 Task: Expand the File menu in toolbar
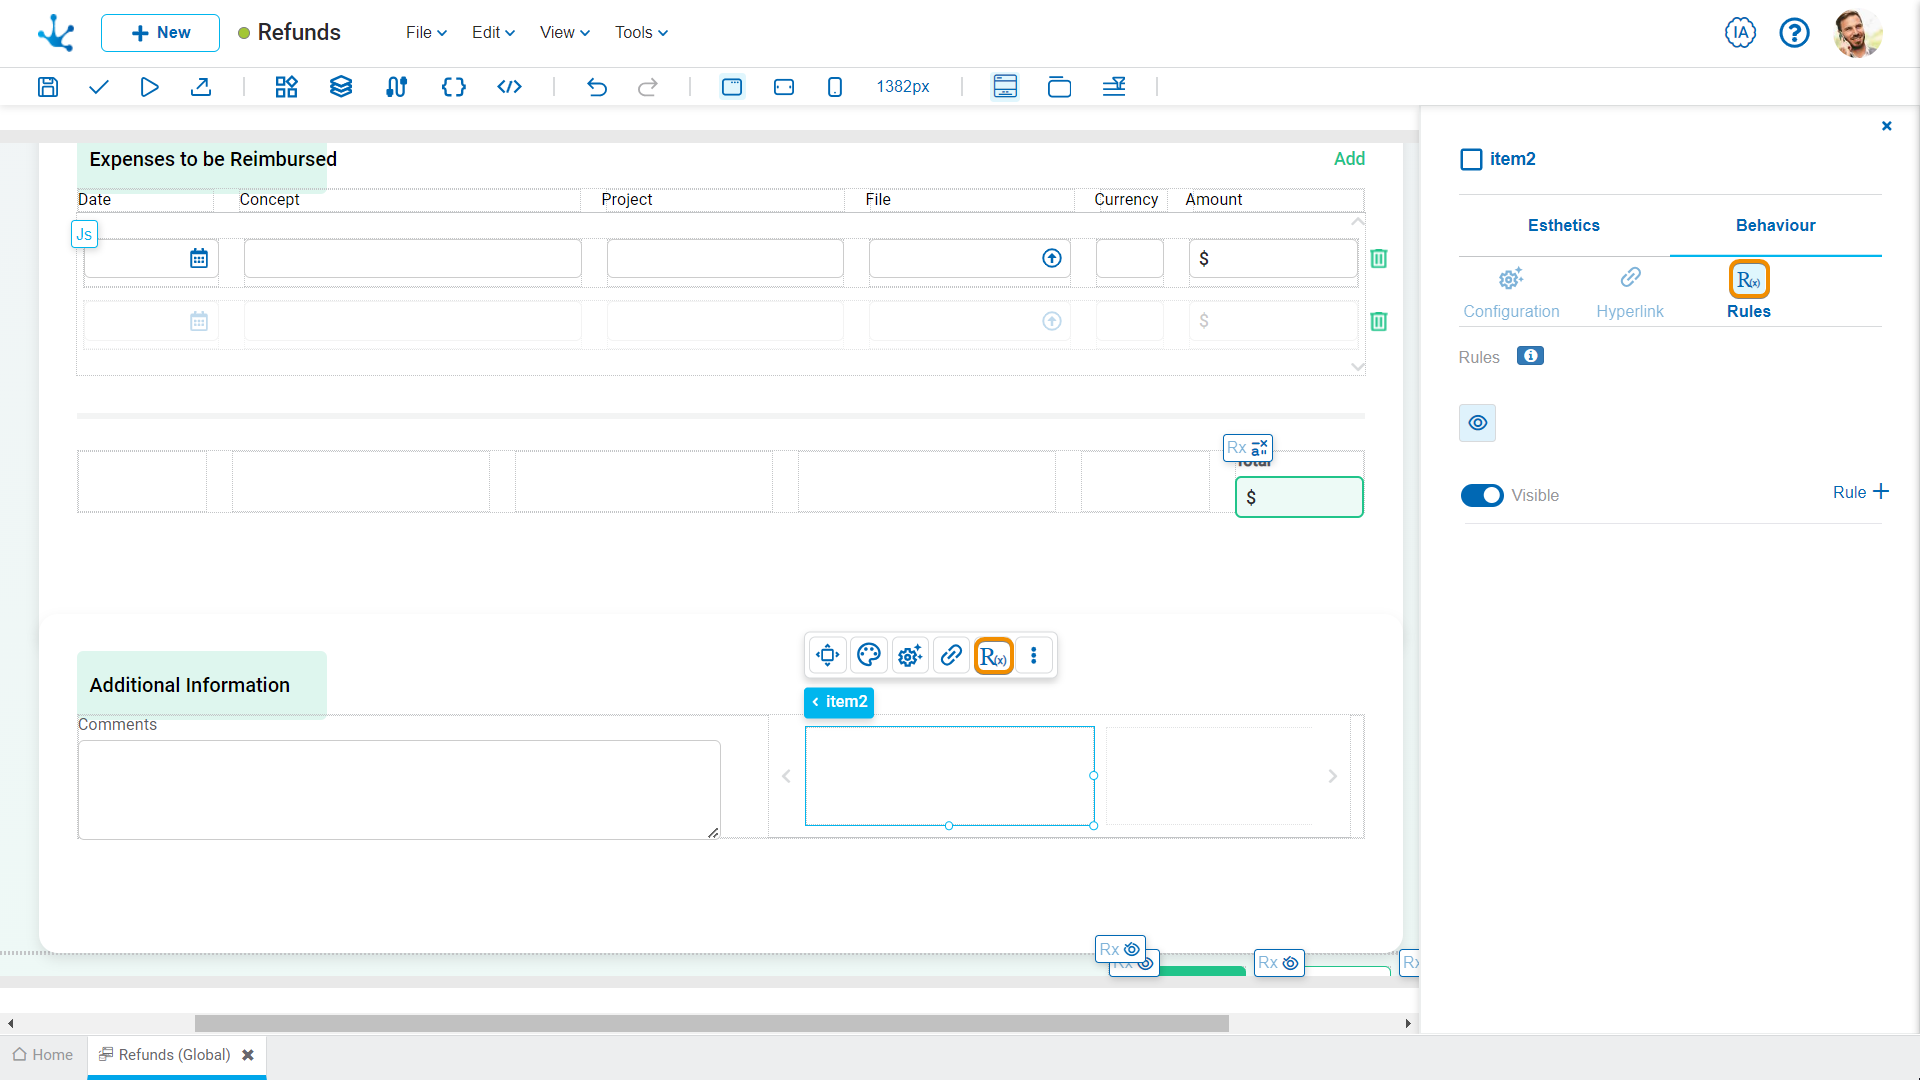pos(421,32)
